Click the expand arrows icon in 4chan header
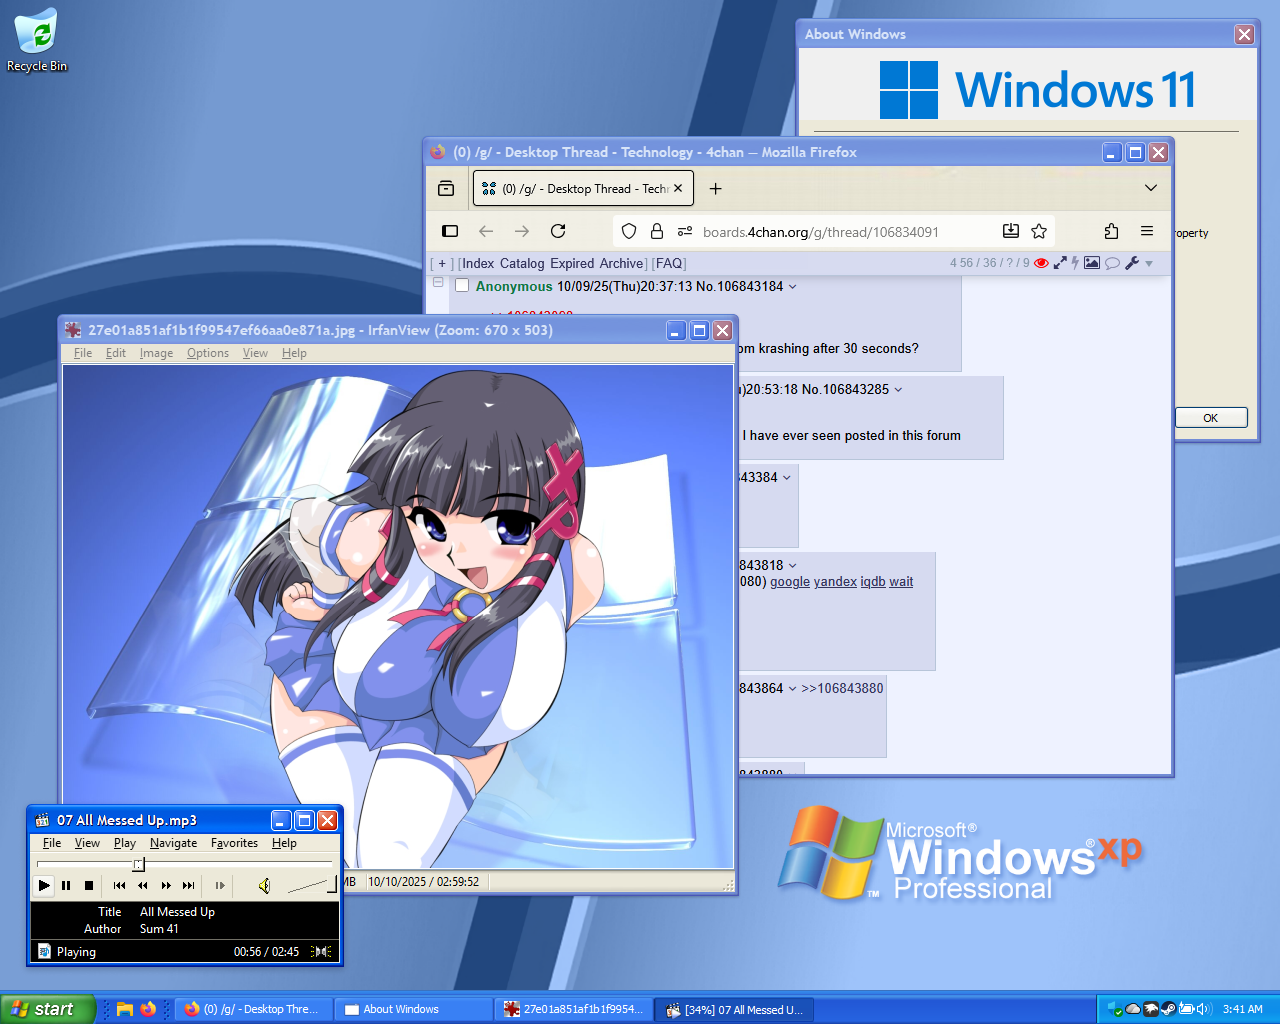1280x1024 pixels. [x=1060, y=263]
